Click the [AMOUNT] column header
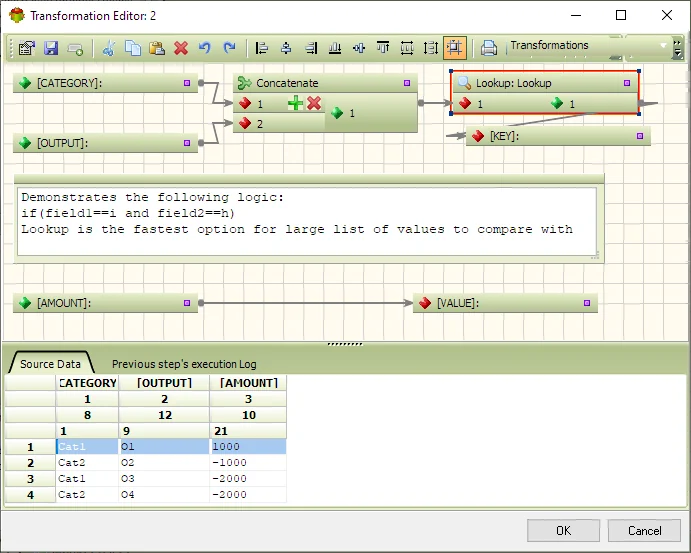691x553 pixels. 249,382
